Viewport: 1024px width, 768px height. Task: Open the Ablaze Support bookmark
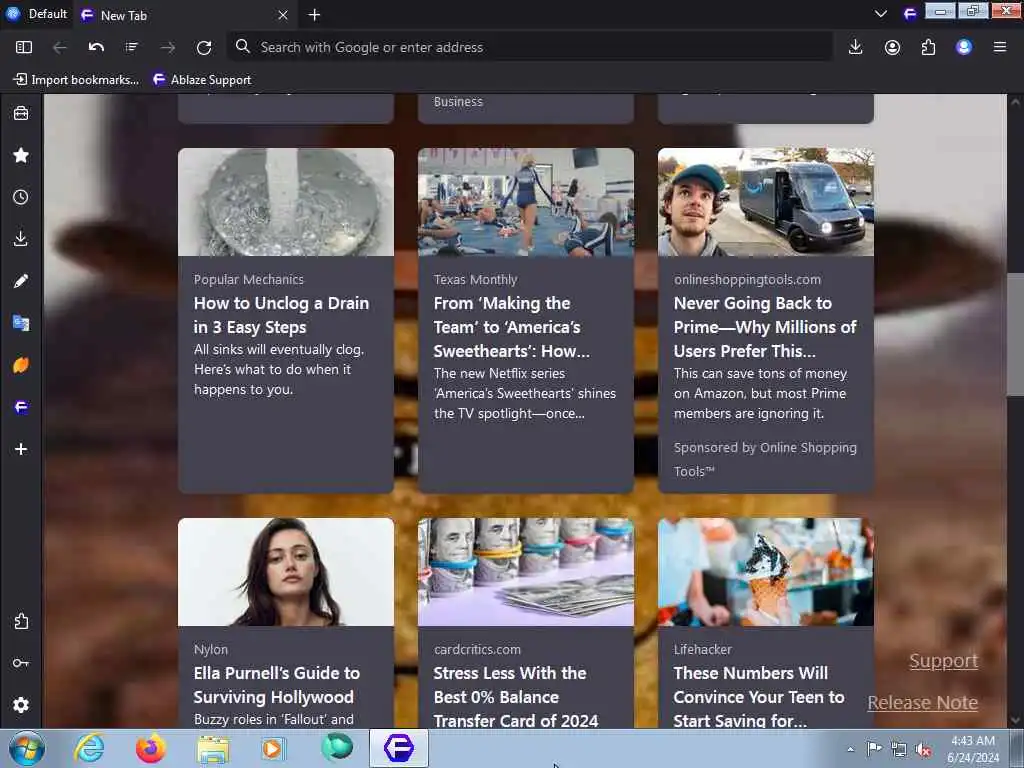tap(202, 80)
